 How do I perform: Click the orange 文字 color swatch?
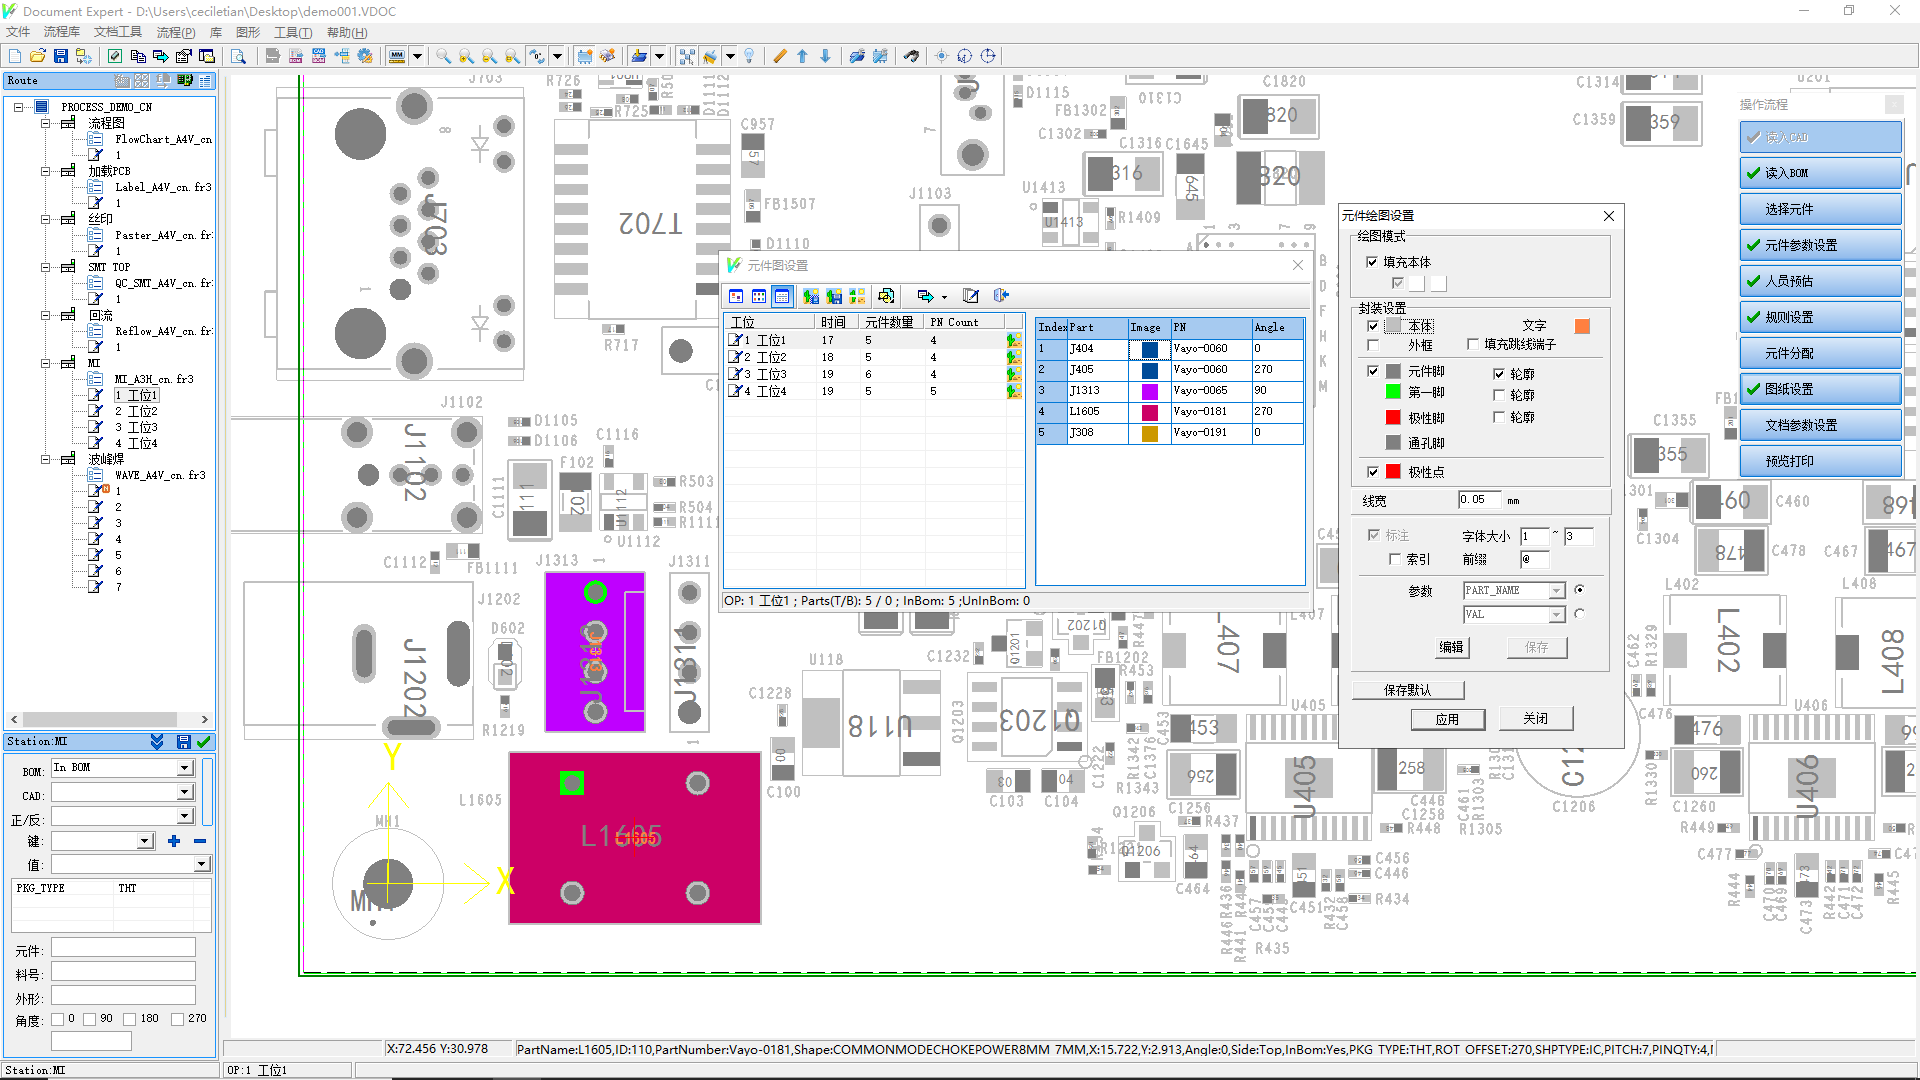click(1582, 326)
